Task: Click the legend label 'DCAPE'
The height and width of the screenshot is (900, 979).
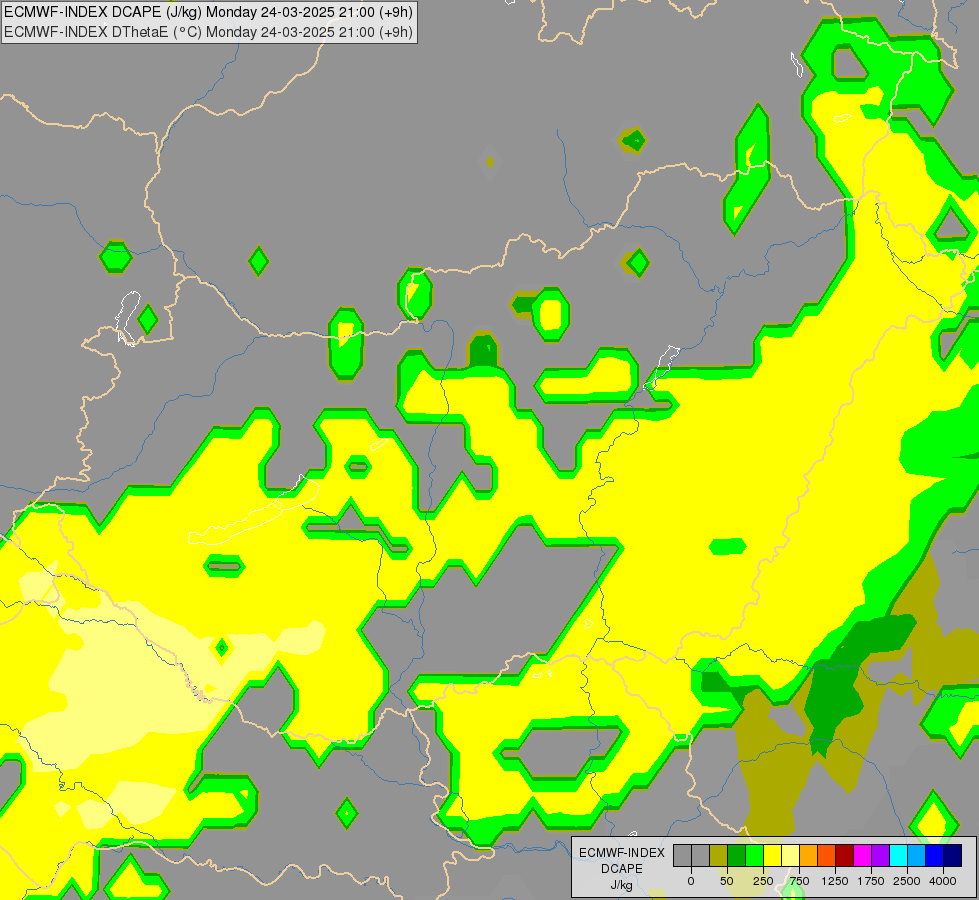Action: [622, 869]
